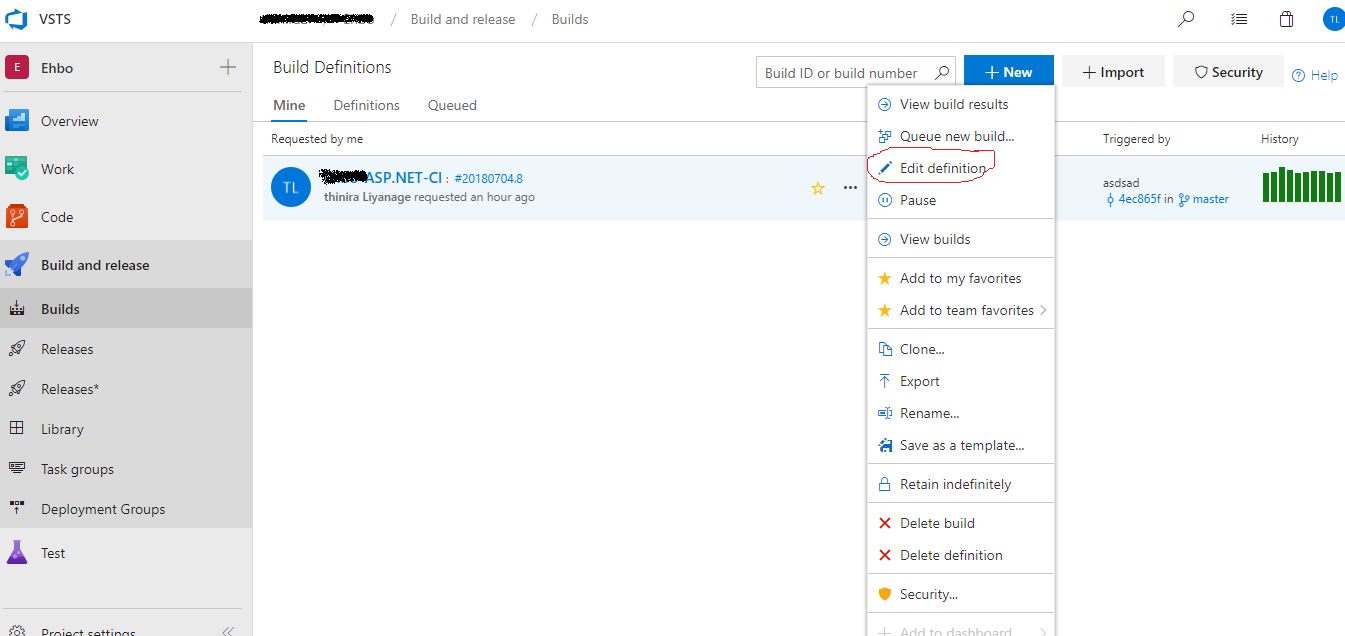Open the ellipsis menu for ASP.NET-CI
This screenshot has width=1345, height=636.
pos(850,188)
